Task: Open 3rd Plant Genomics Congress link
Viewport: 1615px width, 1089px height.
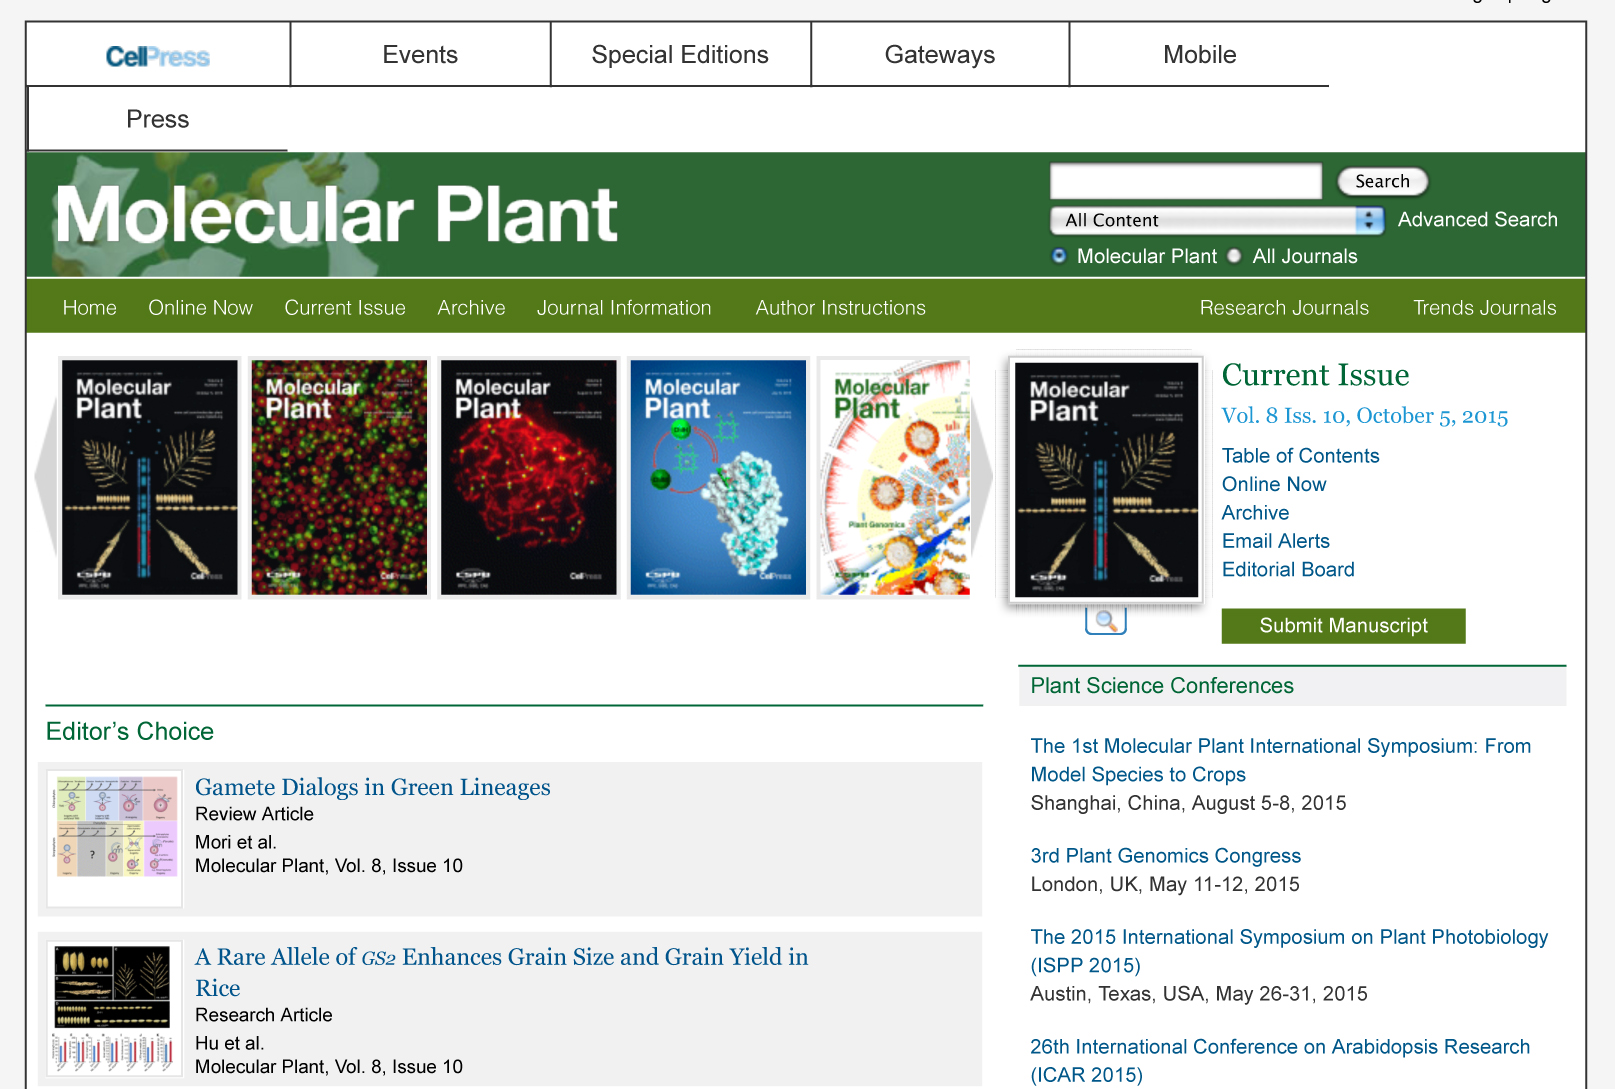Action: [1165, 856]
